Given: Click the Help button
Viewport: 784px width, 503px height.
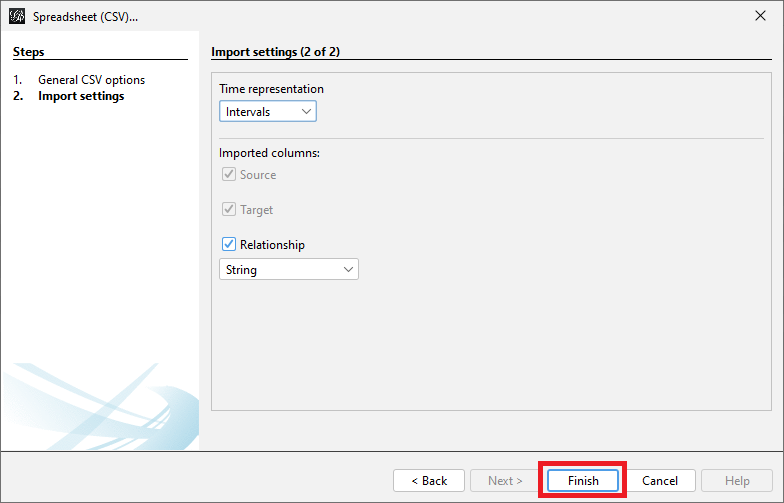Looking at the screenshot, I should tap(737, 481).
